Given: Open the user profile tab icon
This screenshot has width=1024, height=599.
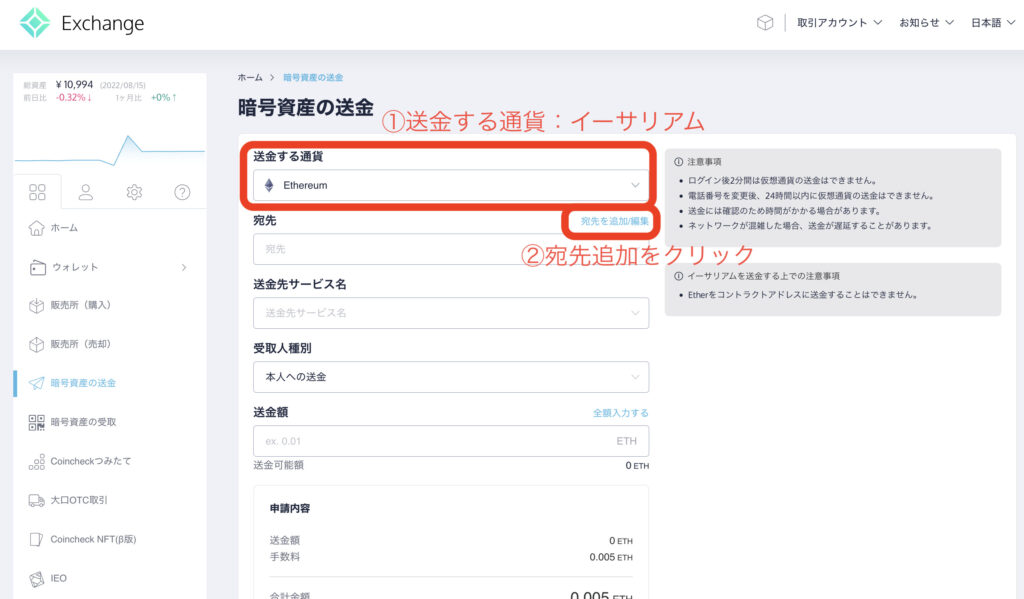Looking at the screenshot, I should [86, 192].
